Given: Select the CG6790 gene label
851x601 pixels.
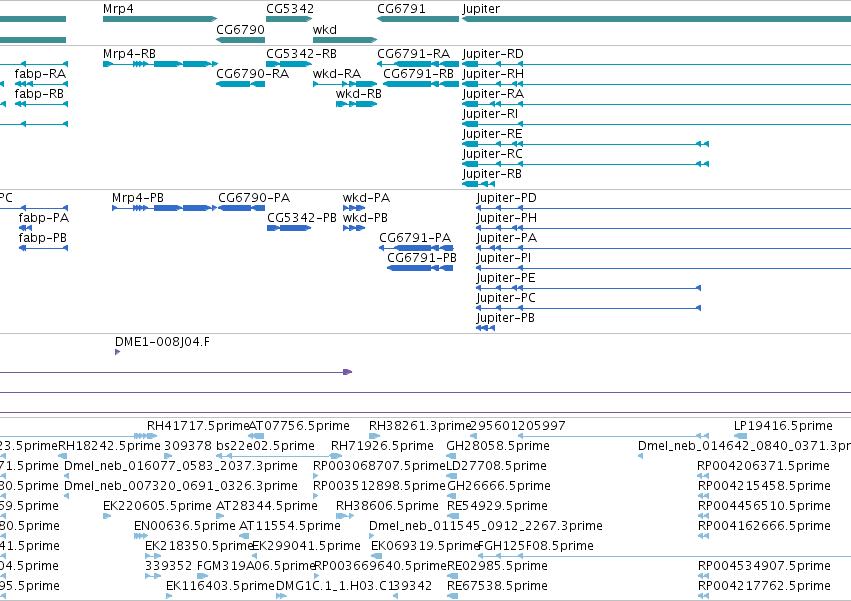Looking at the screenshot, I should (240, 29).
